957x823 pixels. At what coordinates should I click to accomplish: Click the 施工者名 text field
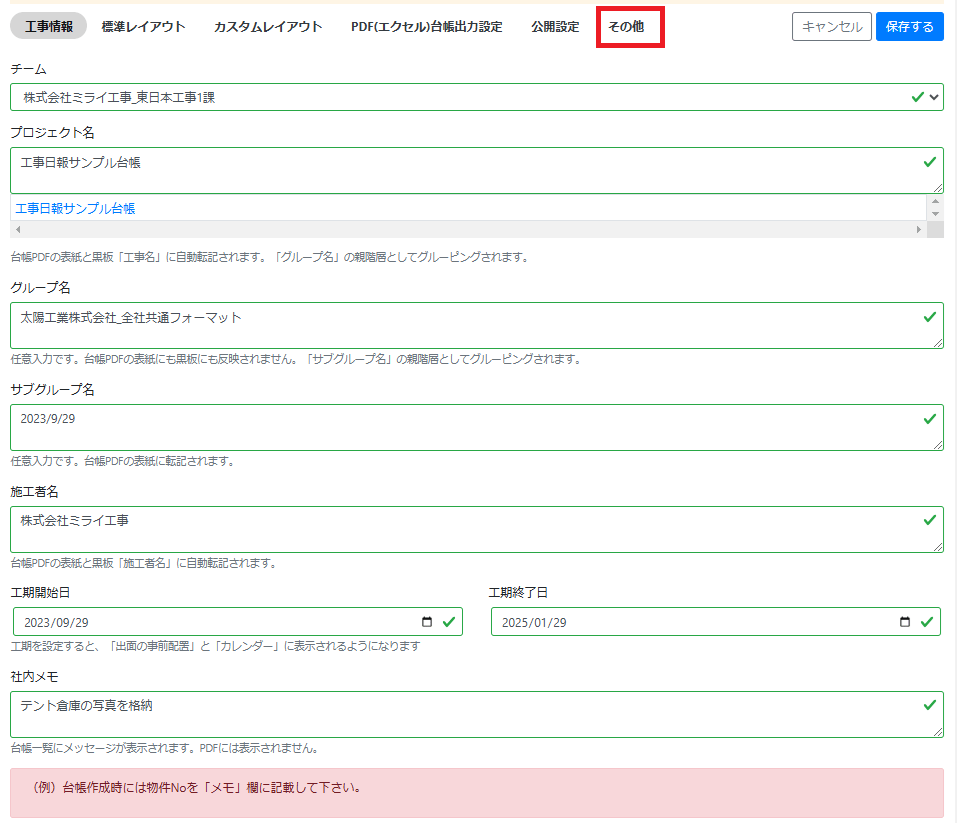point(477,529)
